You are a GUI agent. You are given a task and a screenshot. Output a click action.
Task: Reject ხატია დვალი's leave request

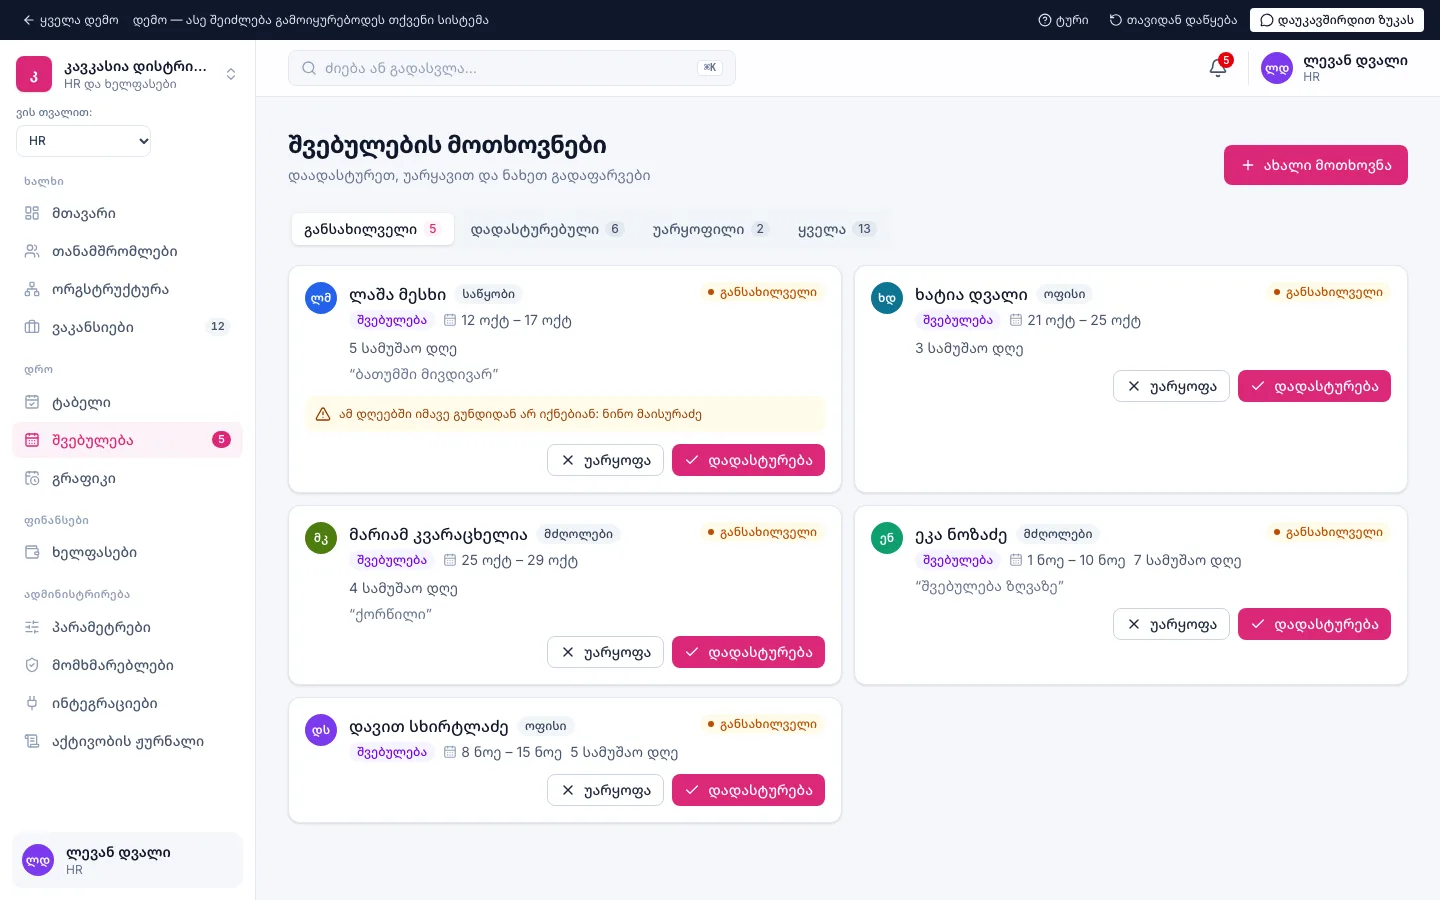pyautogui.click(x=1171, y=386)
